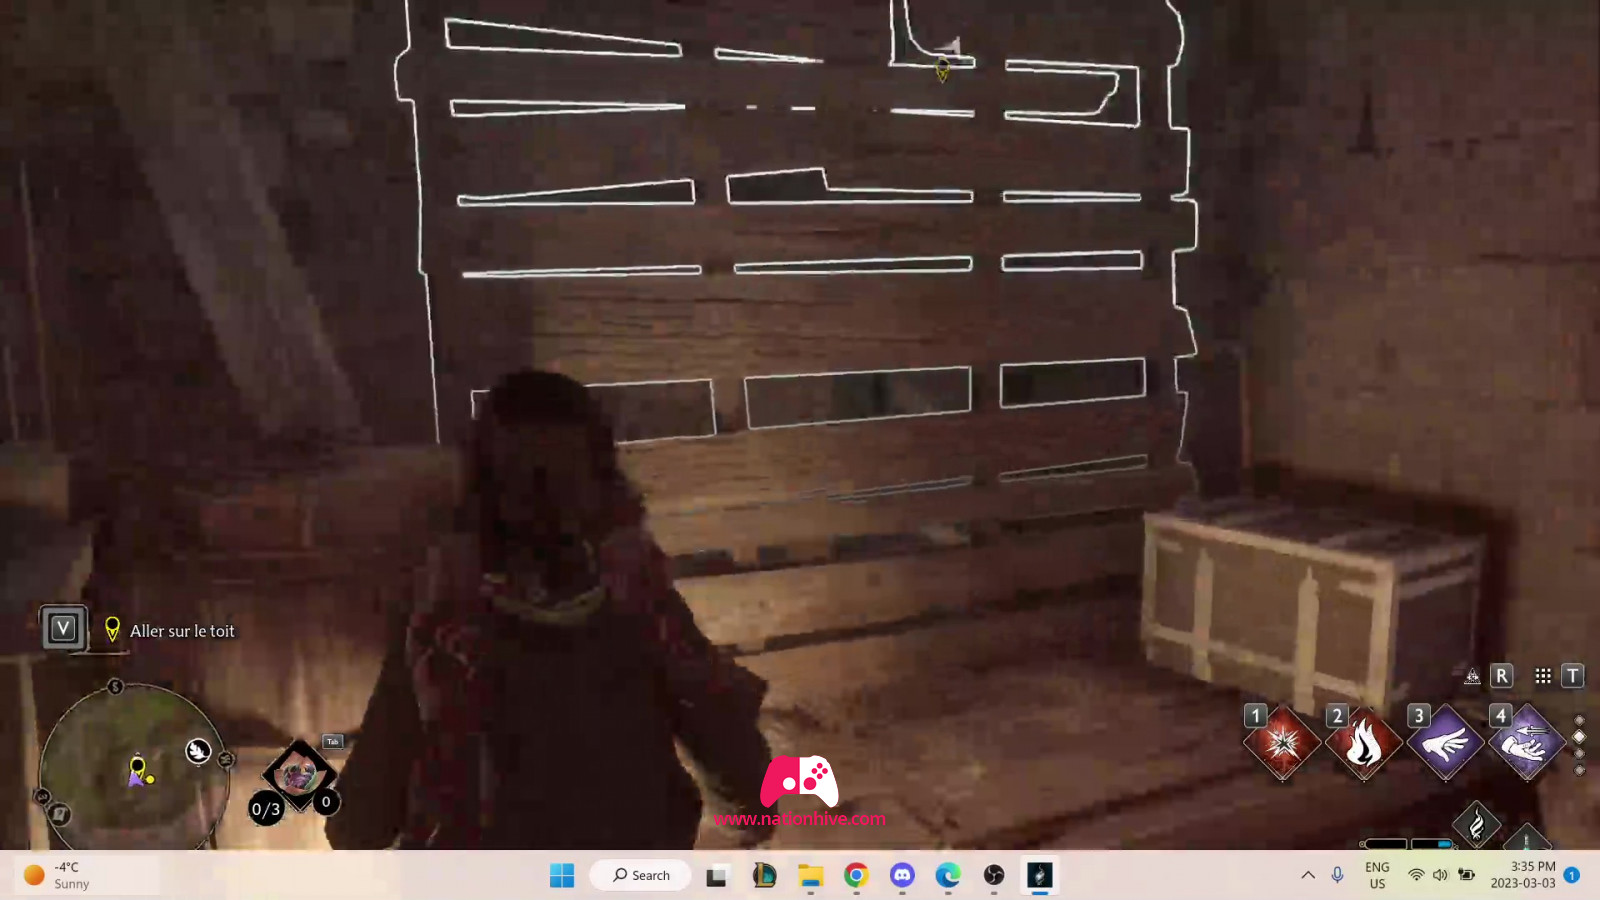Image resolution: width=1600 pixels, height=900 pixels.
Task: Open the OBS Studio taskbar icon
Action: pyautogui.click(x=994, y=876)
